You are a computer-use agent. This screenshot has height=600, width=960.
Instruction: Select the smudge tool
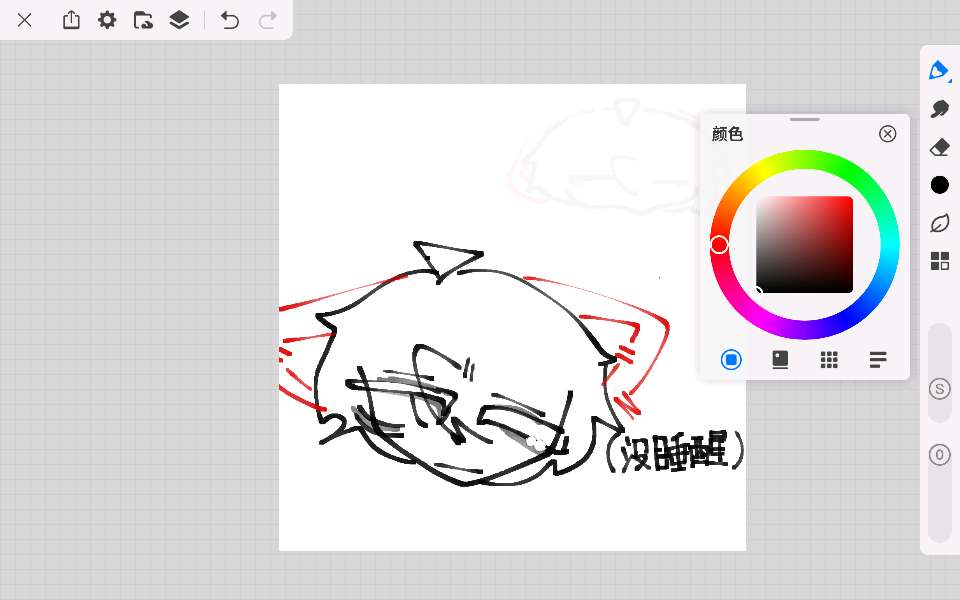pyautogui.click(x=939, y=108)
